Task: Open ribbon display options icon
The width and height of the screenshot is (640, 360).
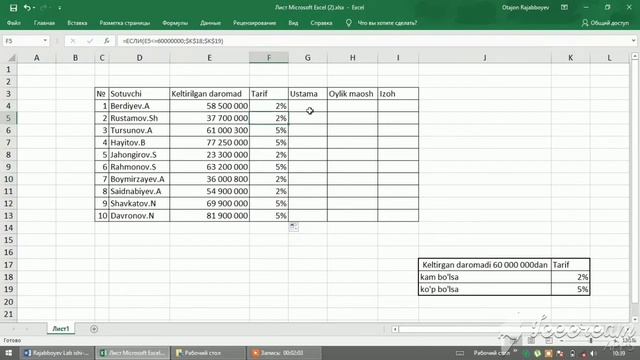Action: 564,7
